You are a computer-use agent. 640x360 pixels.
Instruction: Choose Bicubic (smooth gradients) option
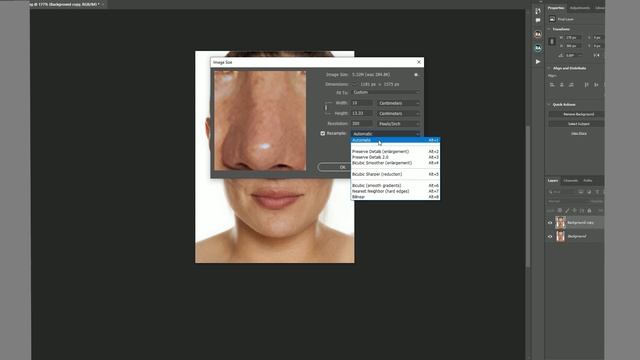(395, 186)
